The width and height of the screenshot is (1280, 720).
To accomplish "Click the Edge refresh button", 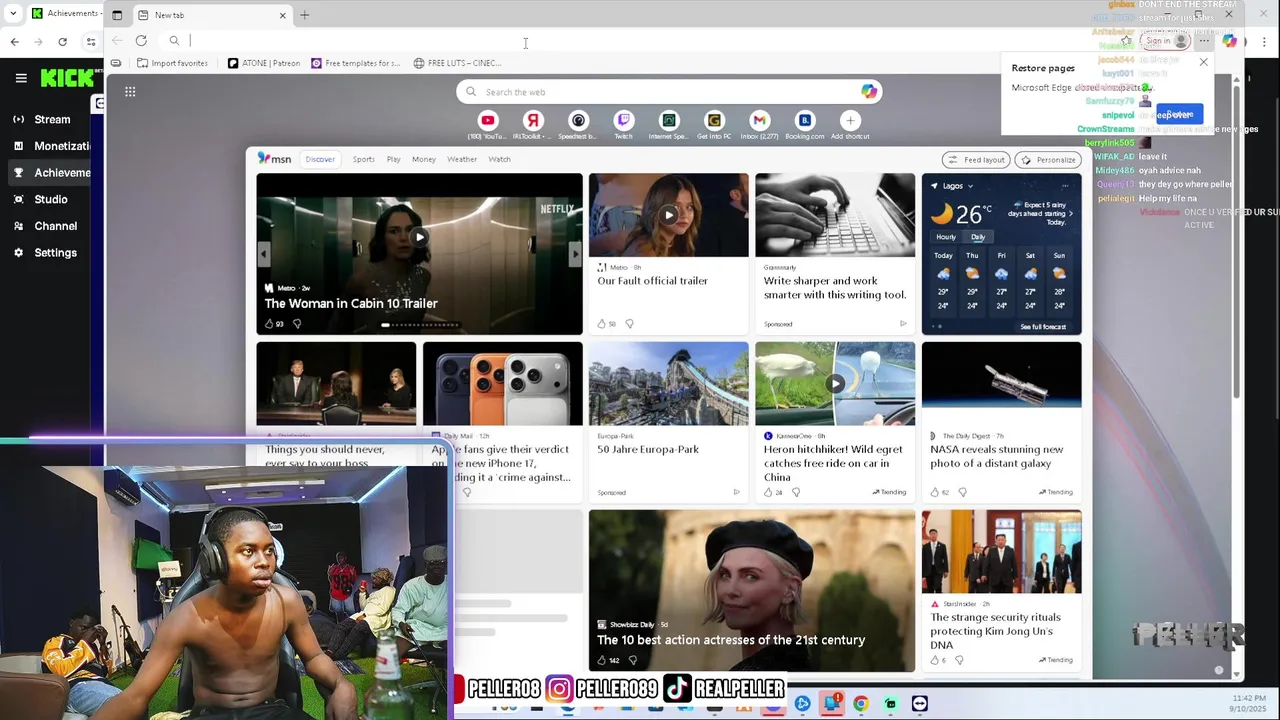I will coord(141,41).
